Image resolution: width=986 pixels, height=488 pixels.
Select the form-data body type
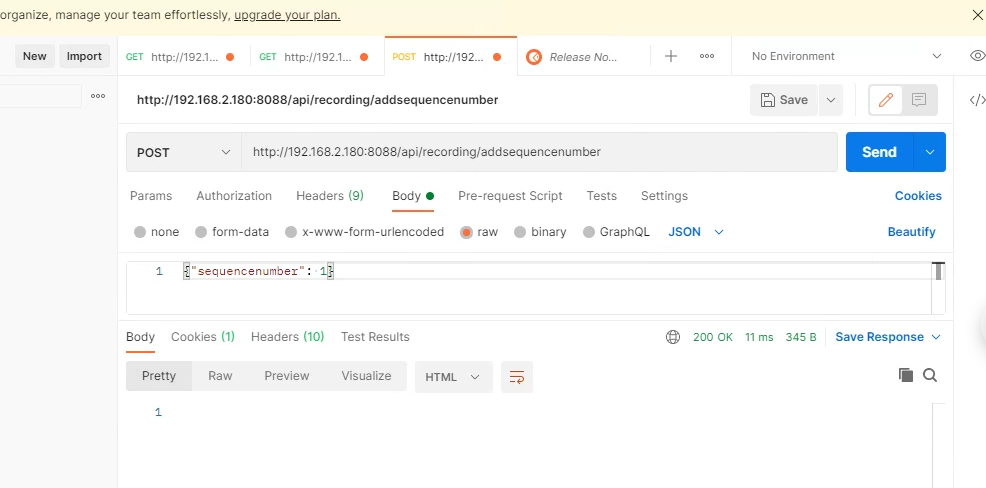(x=232, y=232)
